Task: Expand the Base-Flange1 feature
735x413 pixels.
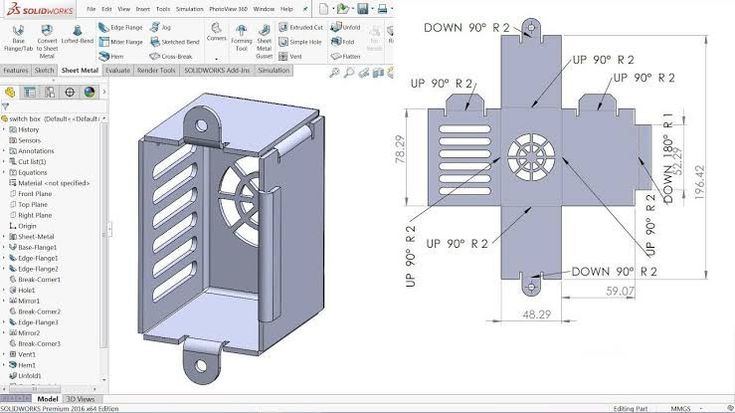Action: 5,247
